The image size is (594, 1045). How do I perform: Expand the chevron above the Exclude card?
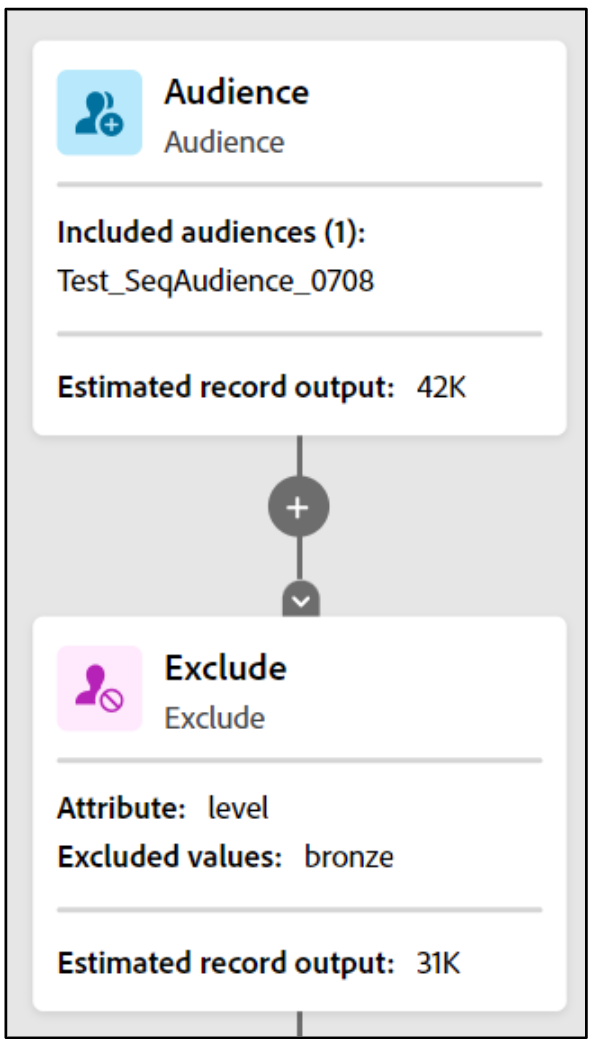click(x=301, y=600)
